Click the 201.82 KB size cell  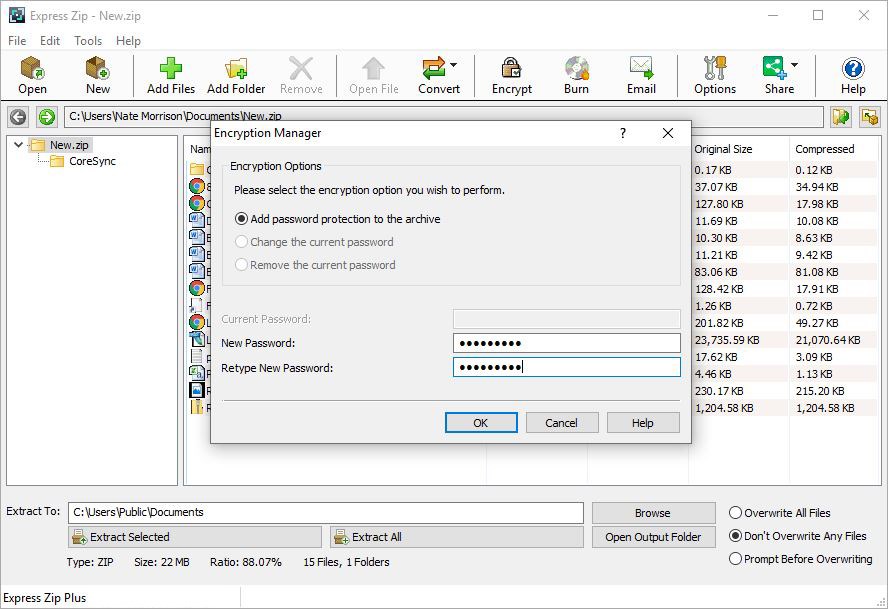[x=719, y=323]
